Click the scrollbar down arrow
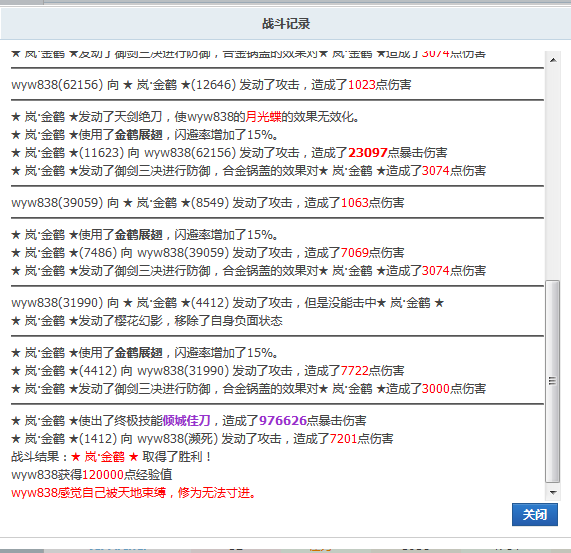571x553 pixels. point(553,492)
